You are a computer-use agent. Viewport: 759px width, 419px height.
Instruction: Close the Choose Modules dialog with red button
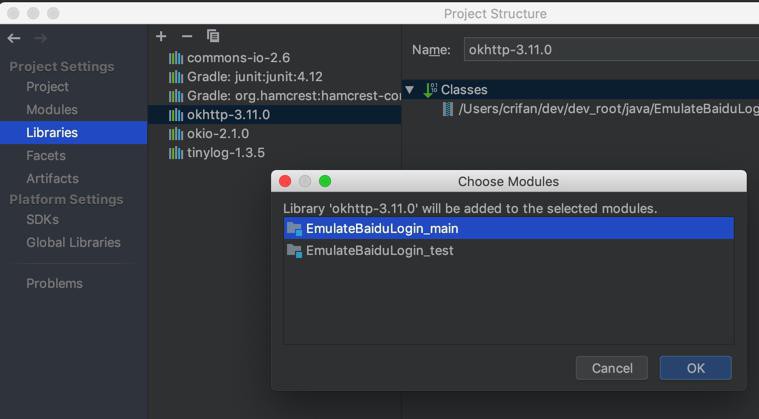click(x=285, y=181)
